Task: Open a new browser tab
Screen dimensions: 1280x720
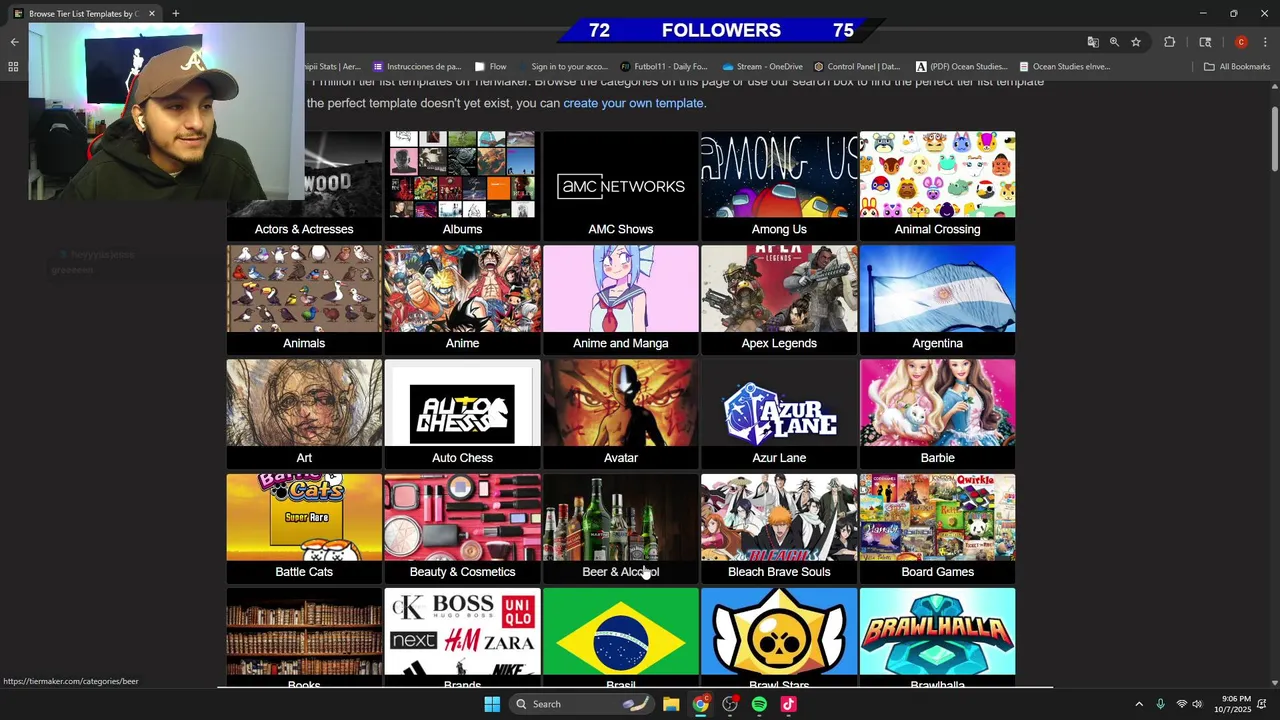Action: point(175,14)
